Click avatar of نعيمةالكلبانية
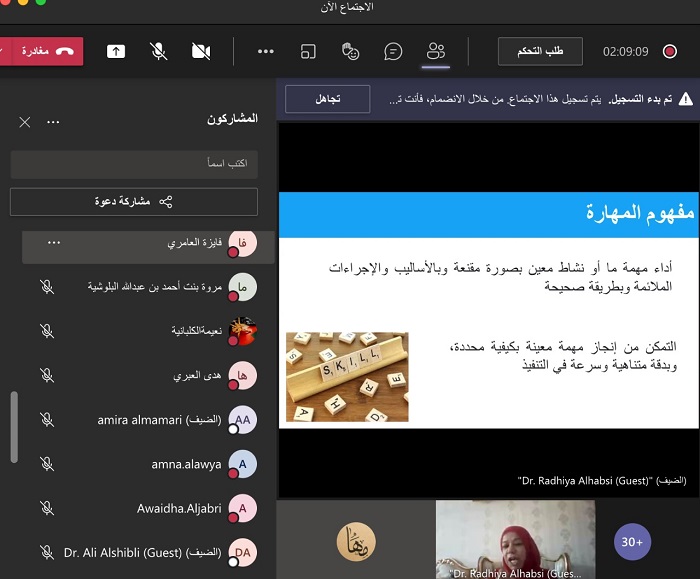The height and width of the screenshot is (579, 700). click(x=242, y=331)
